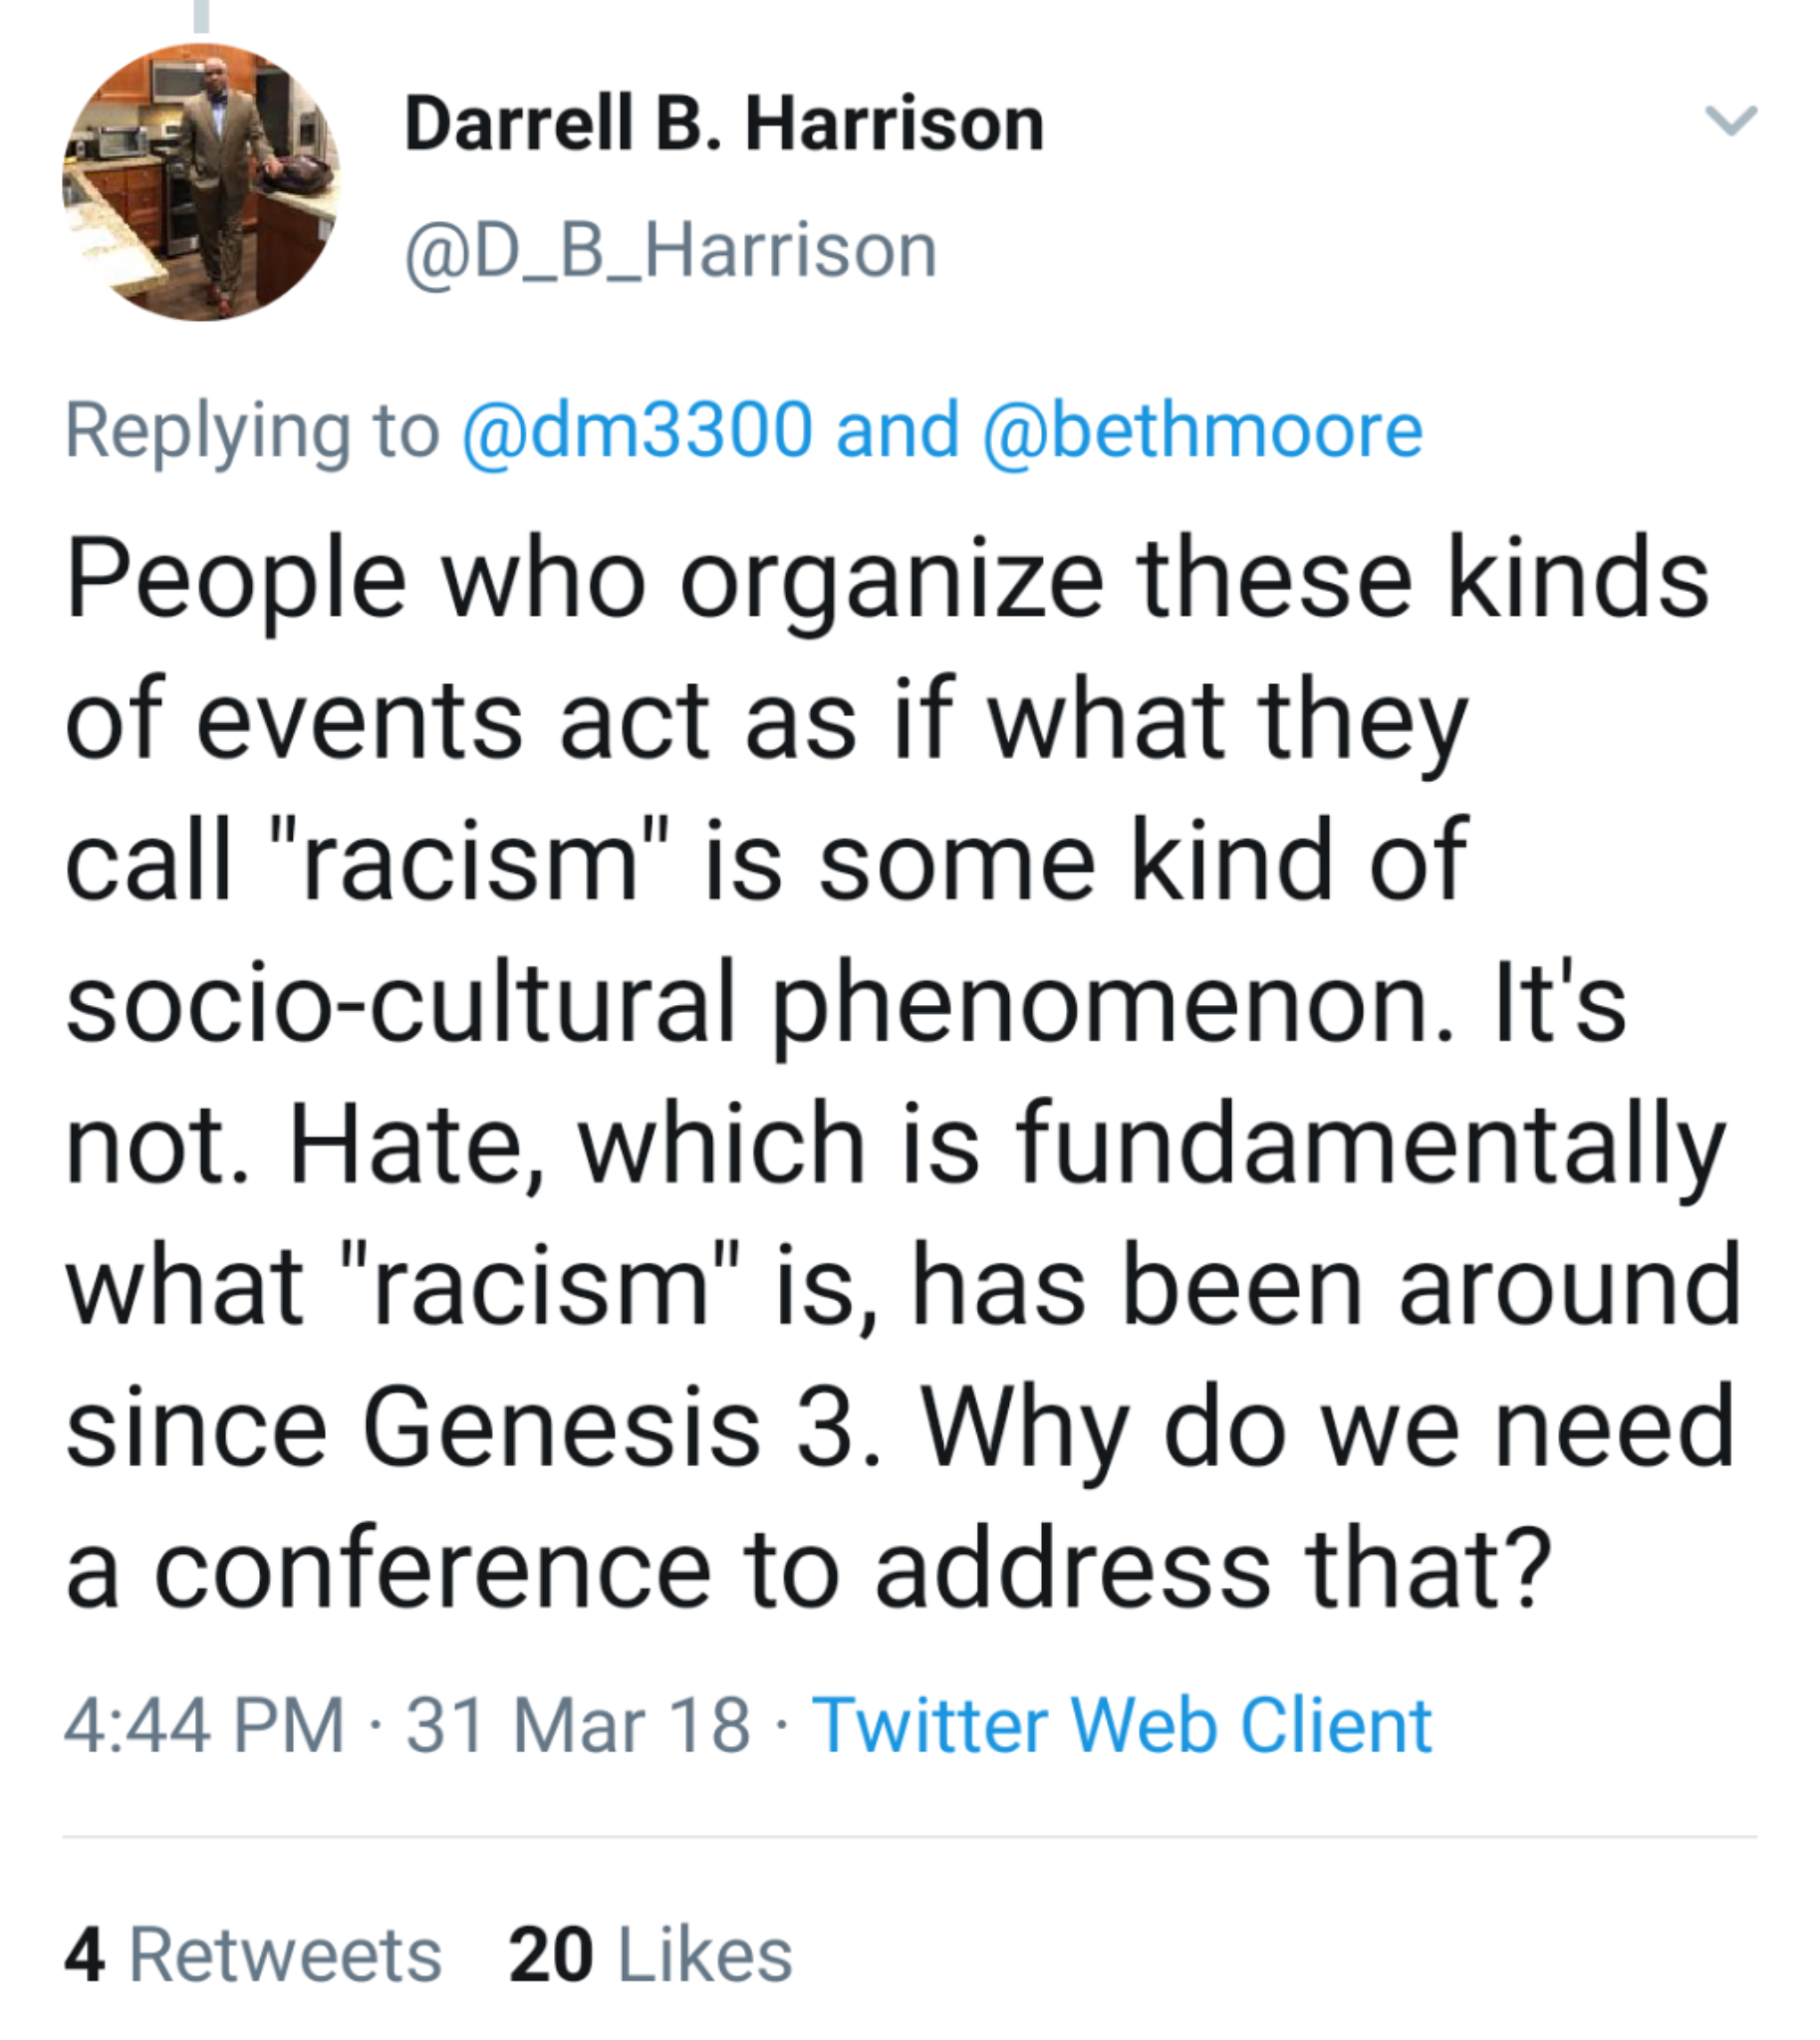Open the @dm3300 mention link

click(x=636, y=430)
